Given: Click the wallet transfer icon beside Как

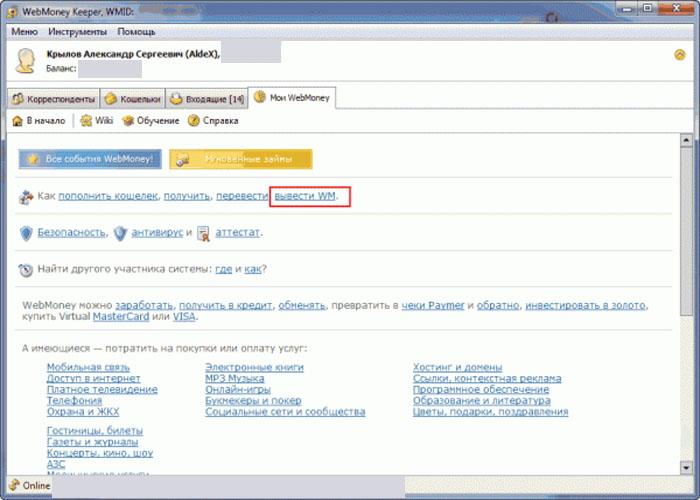Looking at the screenshot, I should point(26,196).
